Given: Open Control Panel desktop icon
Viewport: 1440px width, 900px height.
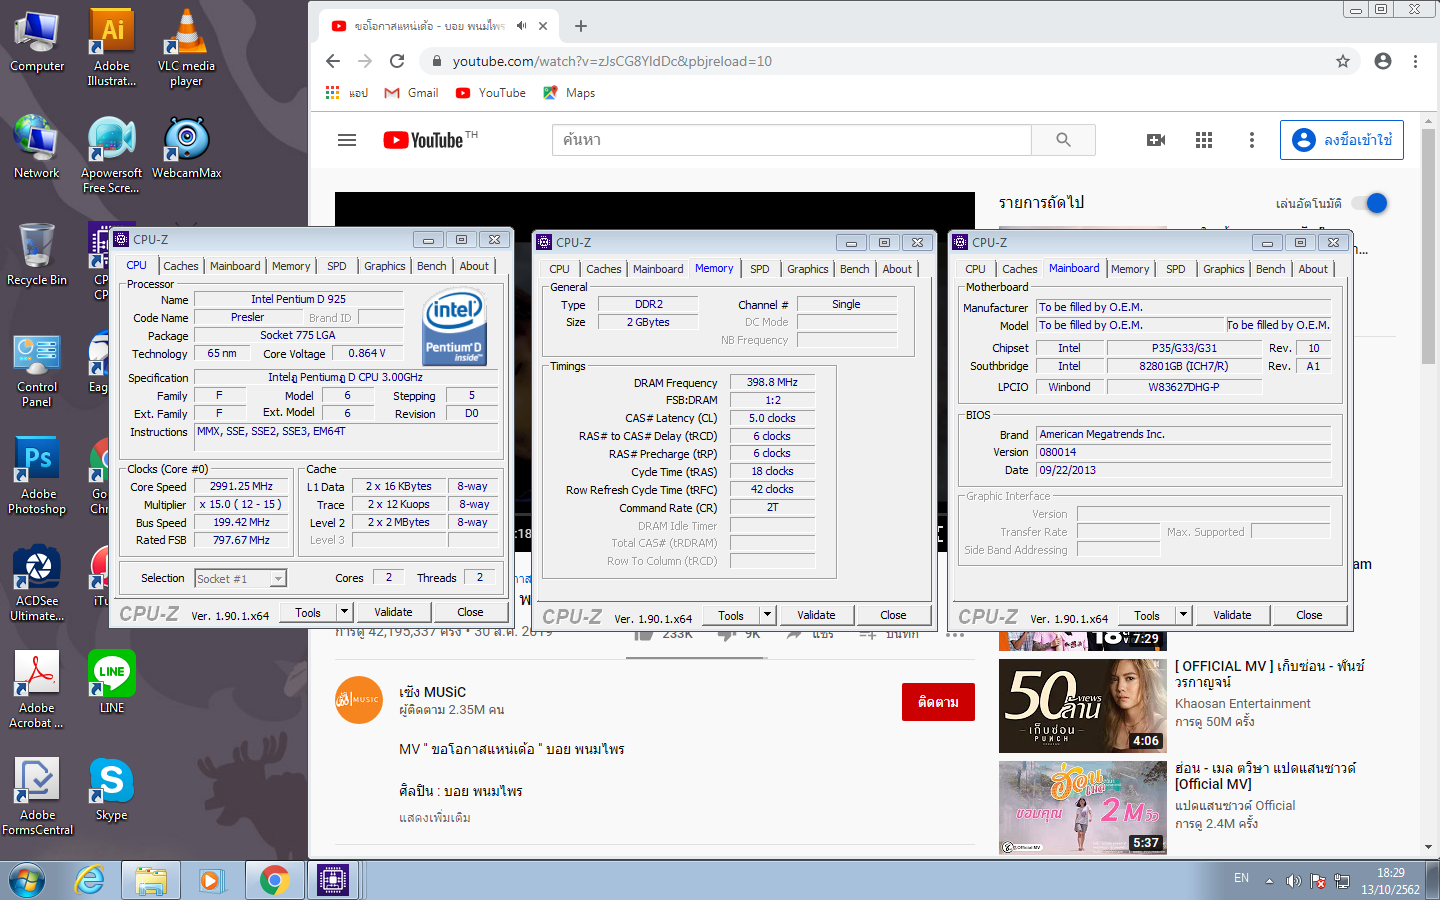Looking at the screenshot, I should click(x=37, y=370).
